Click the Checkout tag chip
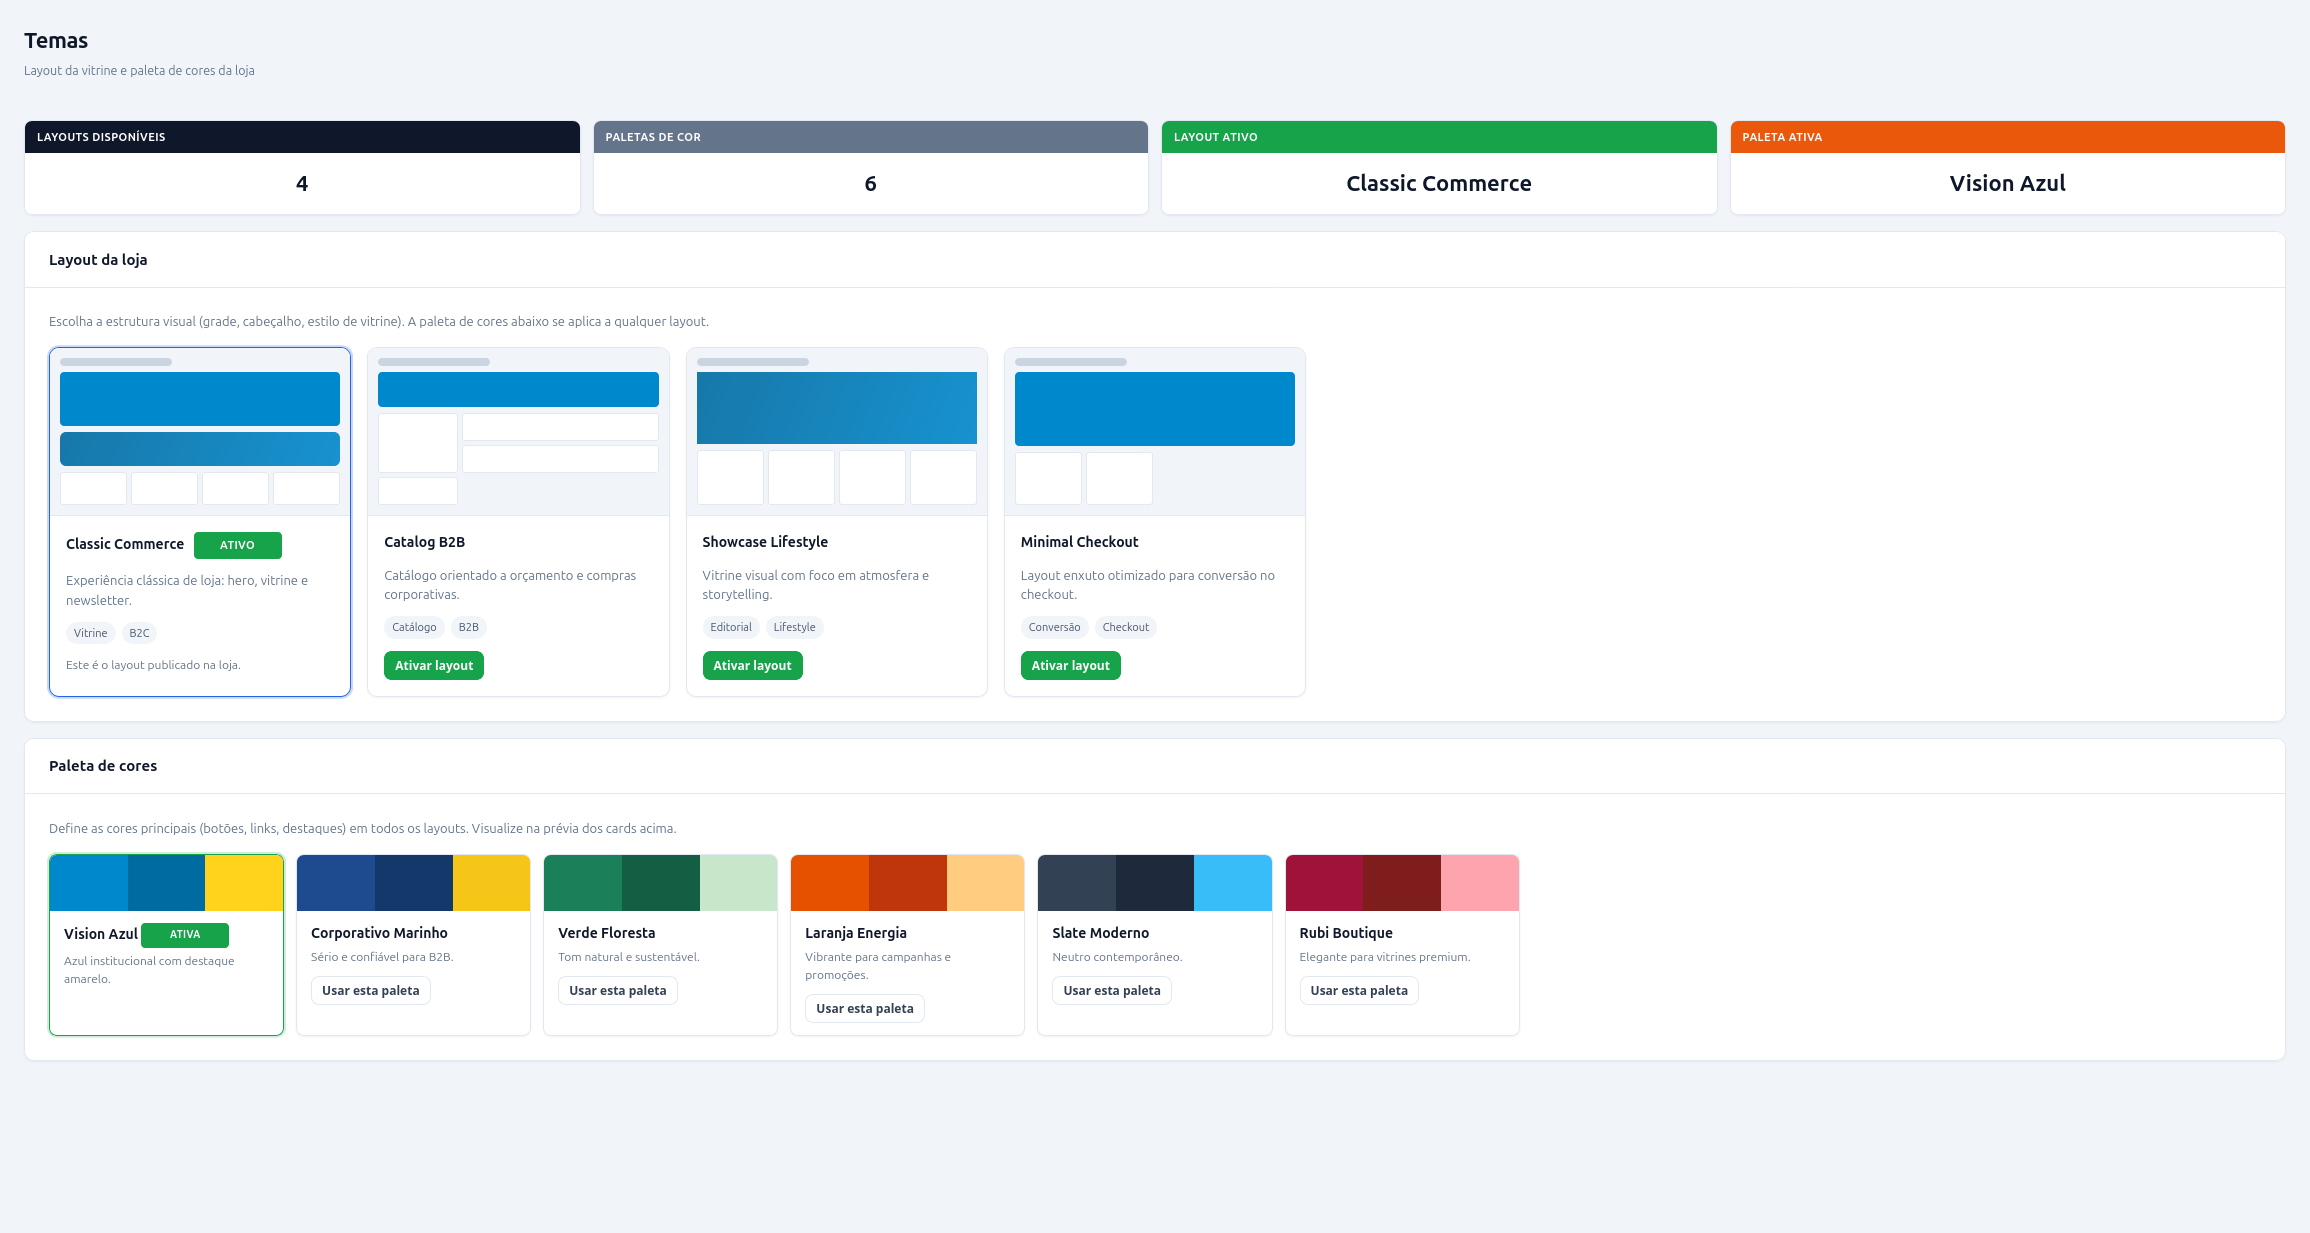Image resolution: width=2310 pixels, height=1233 pixels. [1126, 627]
